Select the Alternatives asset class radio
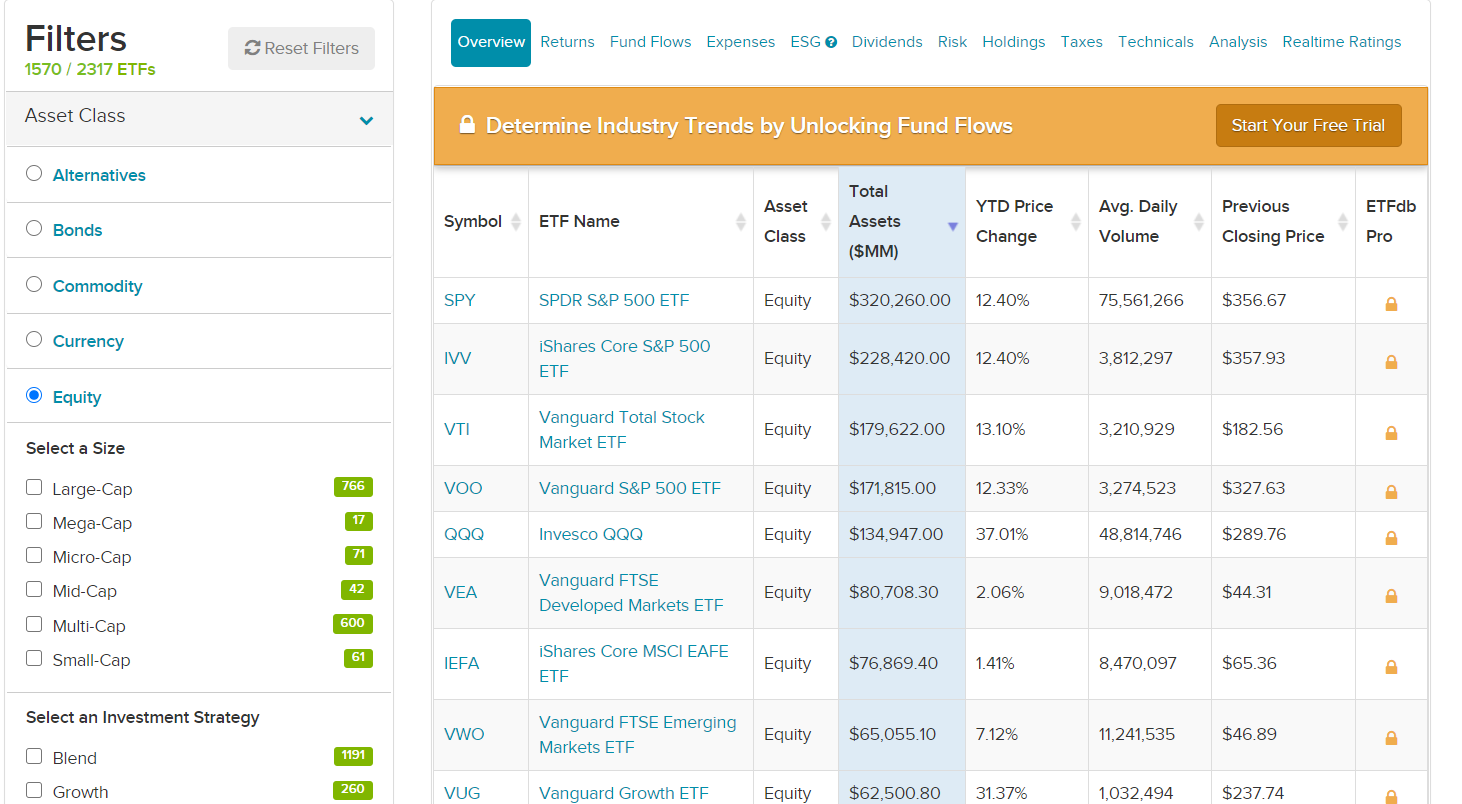The image size is (1462, 804). pos(34,173)
